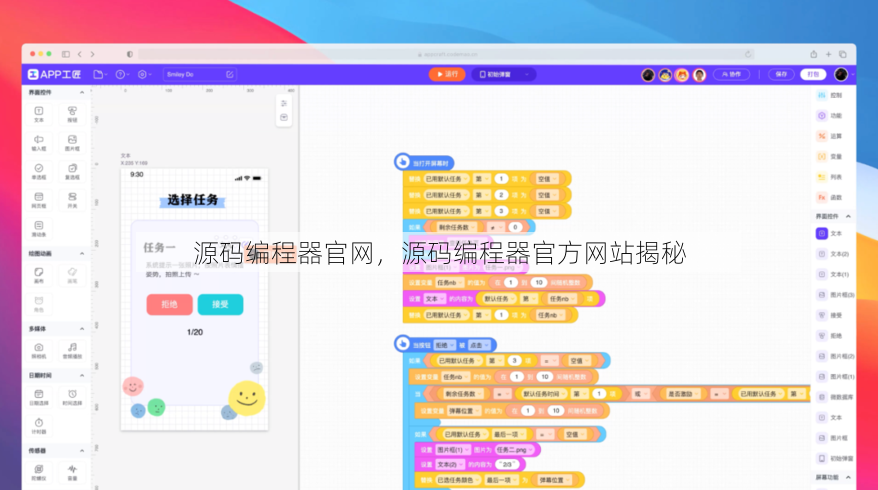This screenshot has height=490, width=878.
Task: Collapse the 传感器 section
Action: pyautogui.click(x=82, y=450)
